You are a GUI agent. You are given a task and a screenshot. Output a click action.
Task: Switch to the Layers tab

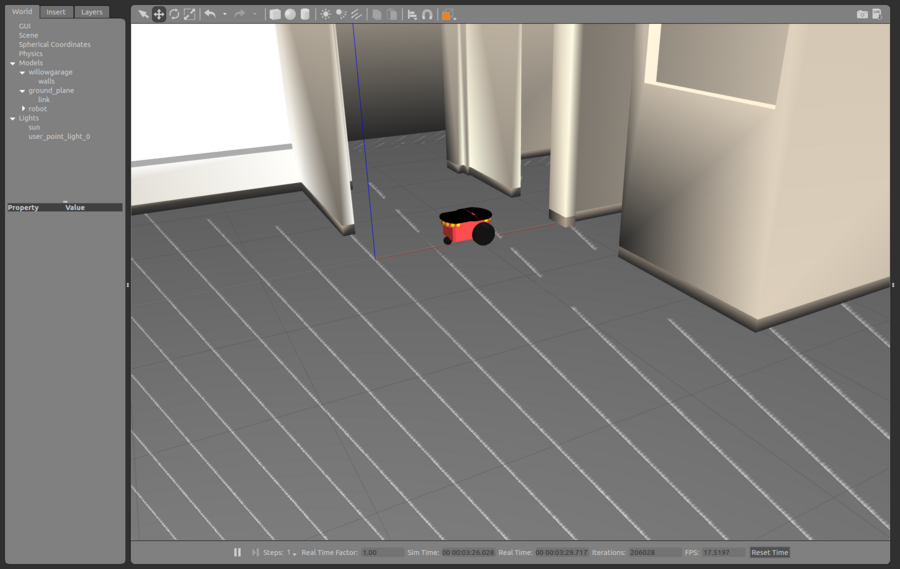tap(92, 12)
